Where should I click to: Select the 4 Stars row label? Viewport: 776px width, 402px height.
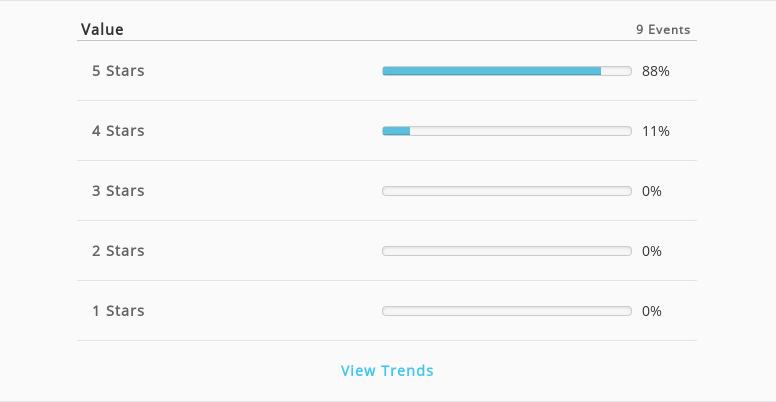pos(118,131)
